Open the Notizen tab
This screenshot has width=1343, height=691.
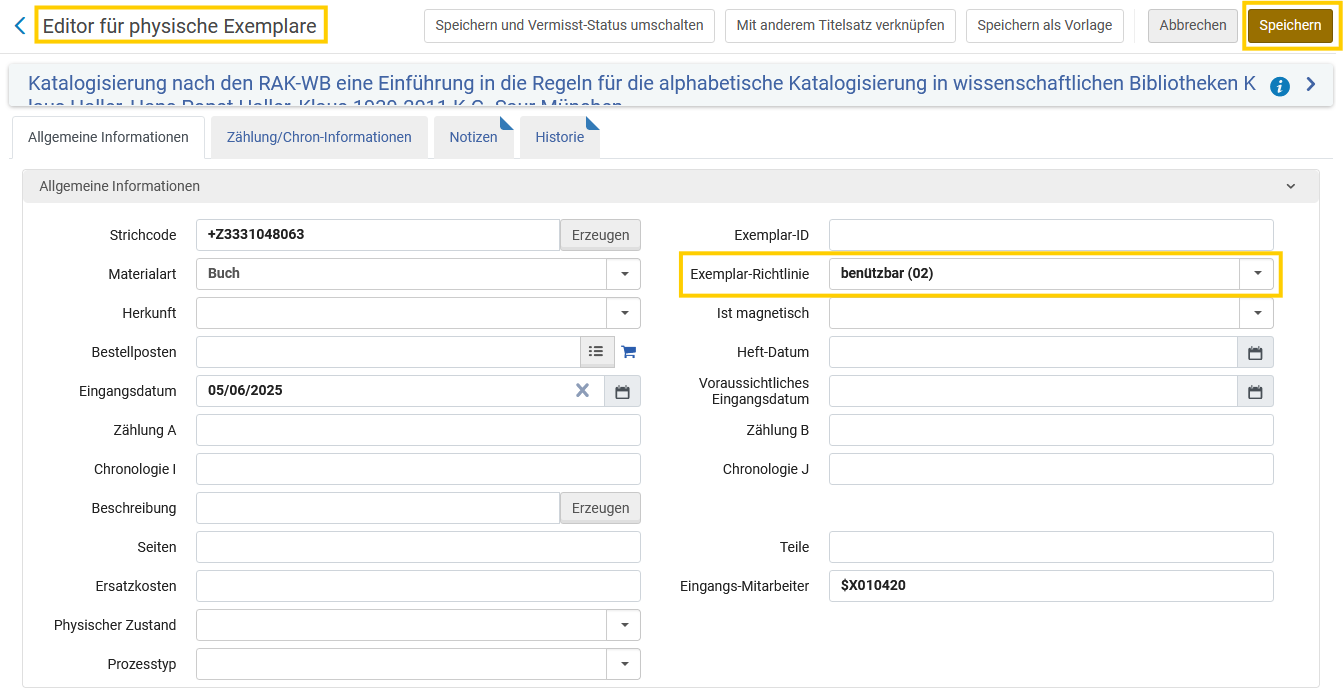point(473,137)
